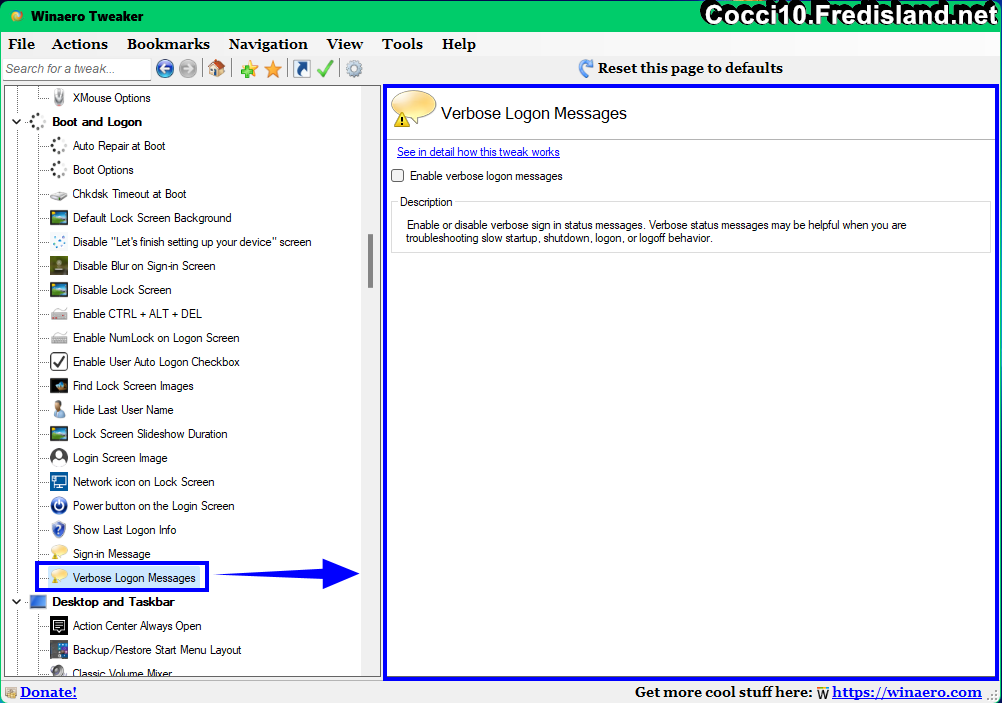Click the grey forward navigation arrow
This screenshot has width=1002, height=703.
(x=188, y=68)
